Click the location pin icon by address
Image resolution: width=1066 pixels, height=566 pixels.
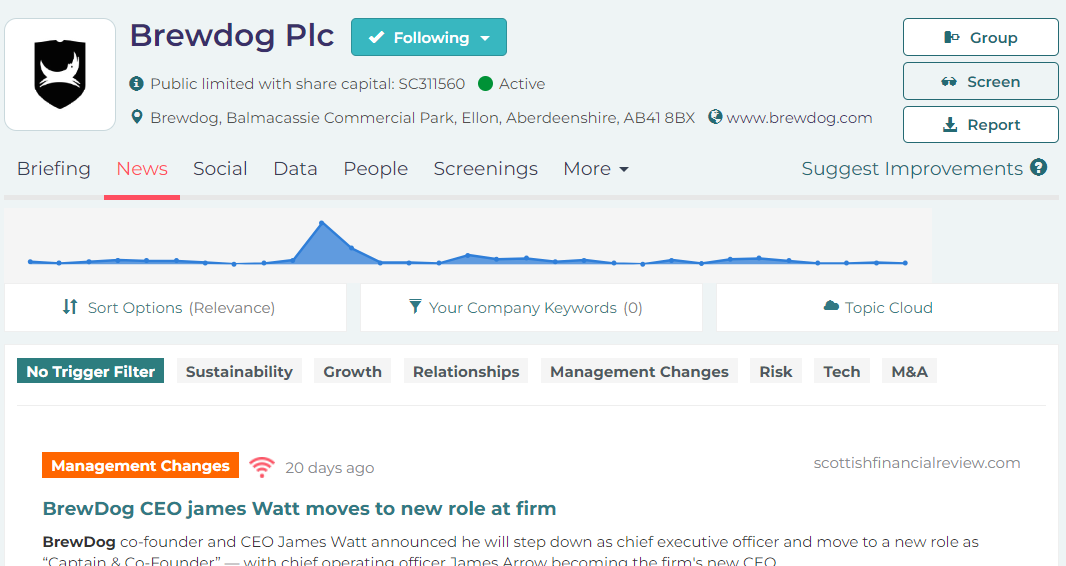137,117
